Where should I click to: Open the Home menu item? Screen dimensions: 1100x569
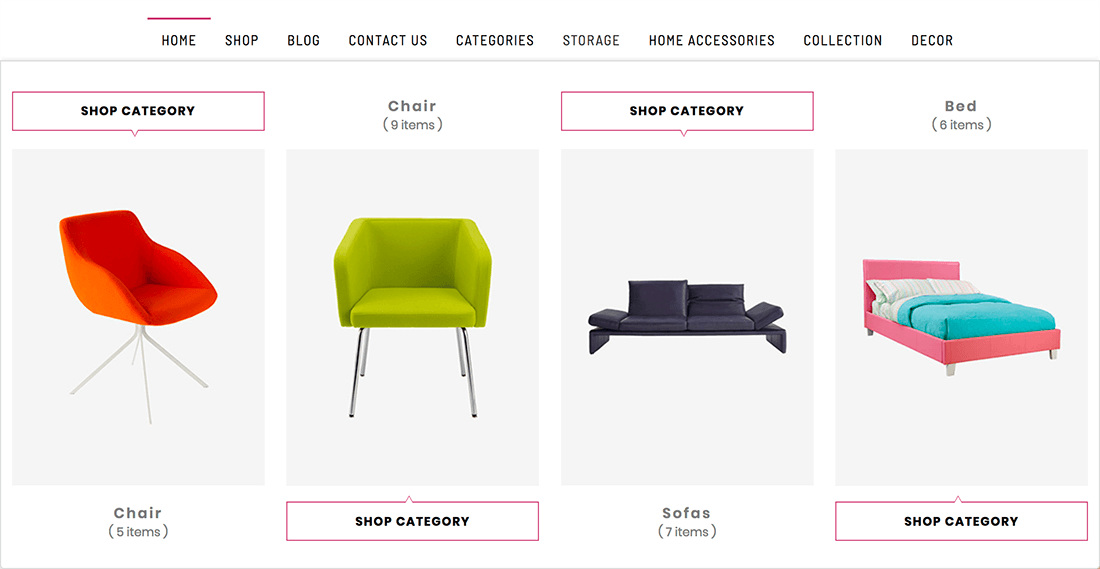(179, 41)
